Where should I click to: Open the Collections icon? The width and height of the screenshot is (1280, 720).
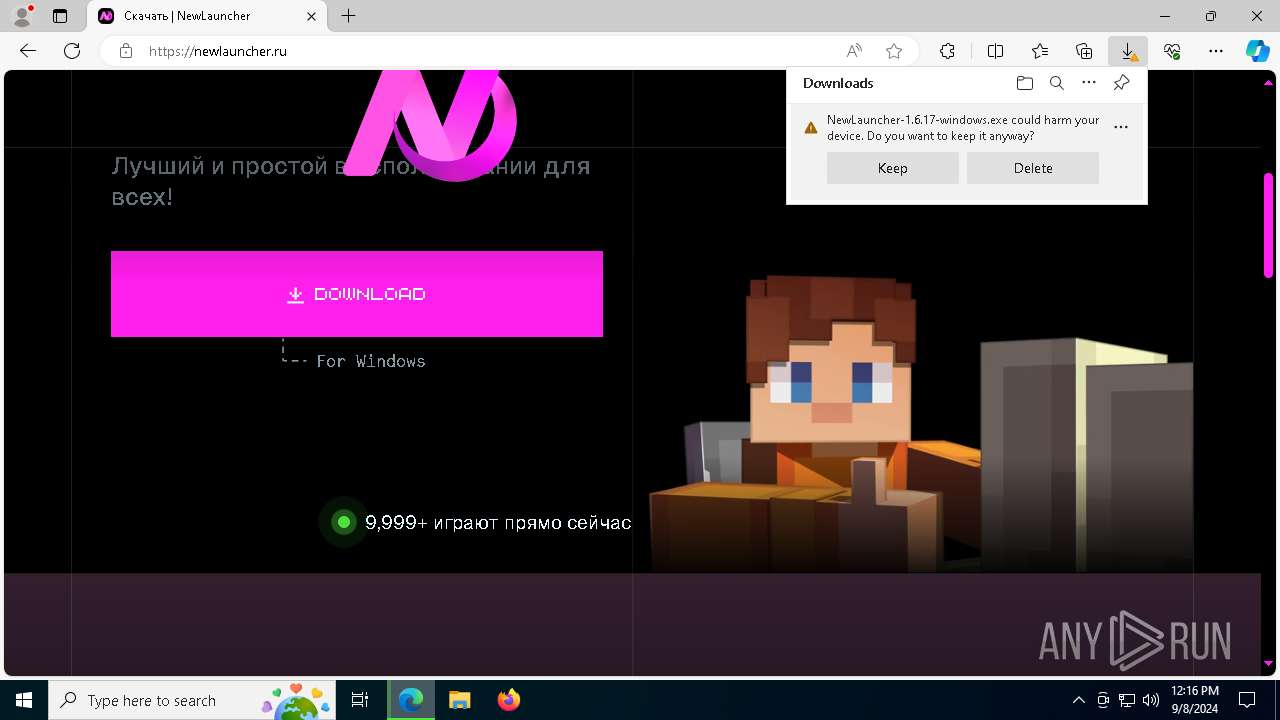(x=1084, y=51)
